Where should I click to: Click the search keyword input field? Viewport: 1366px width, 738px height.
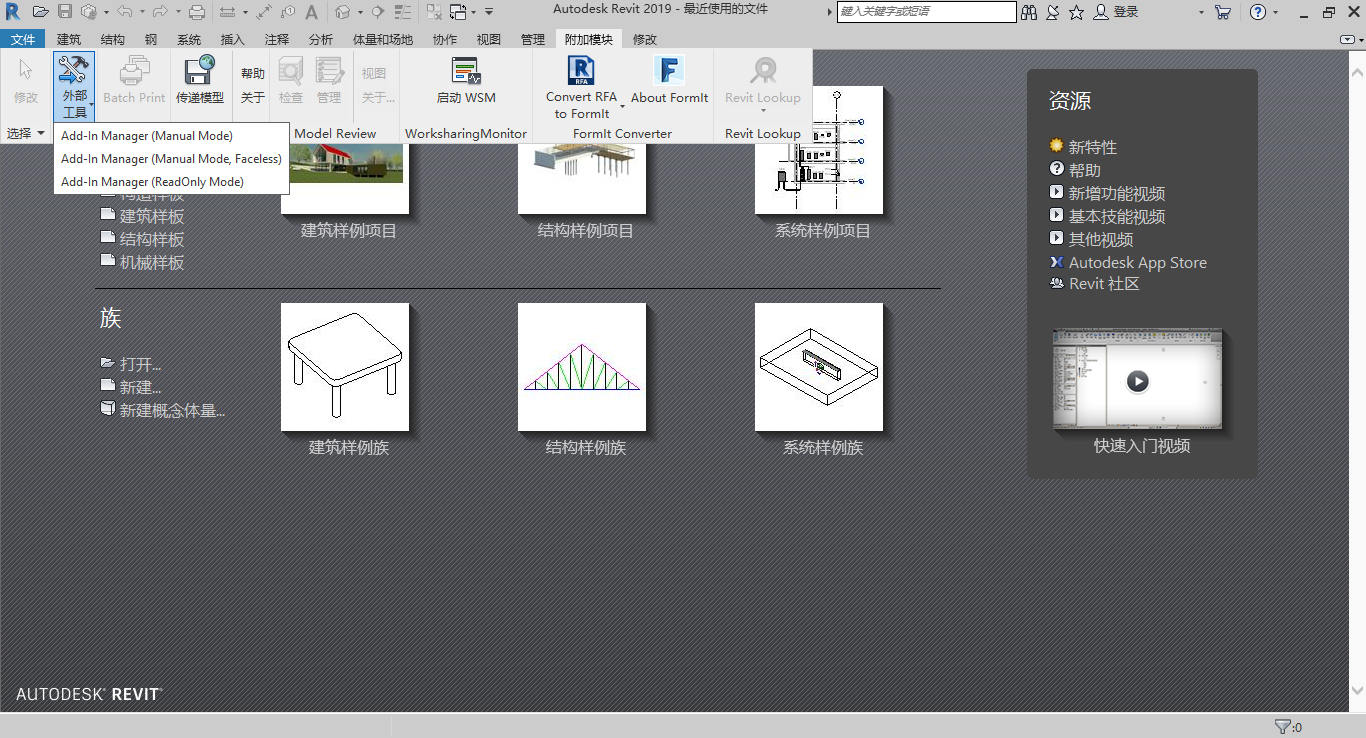tap(926, 12)
